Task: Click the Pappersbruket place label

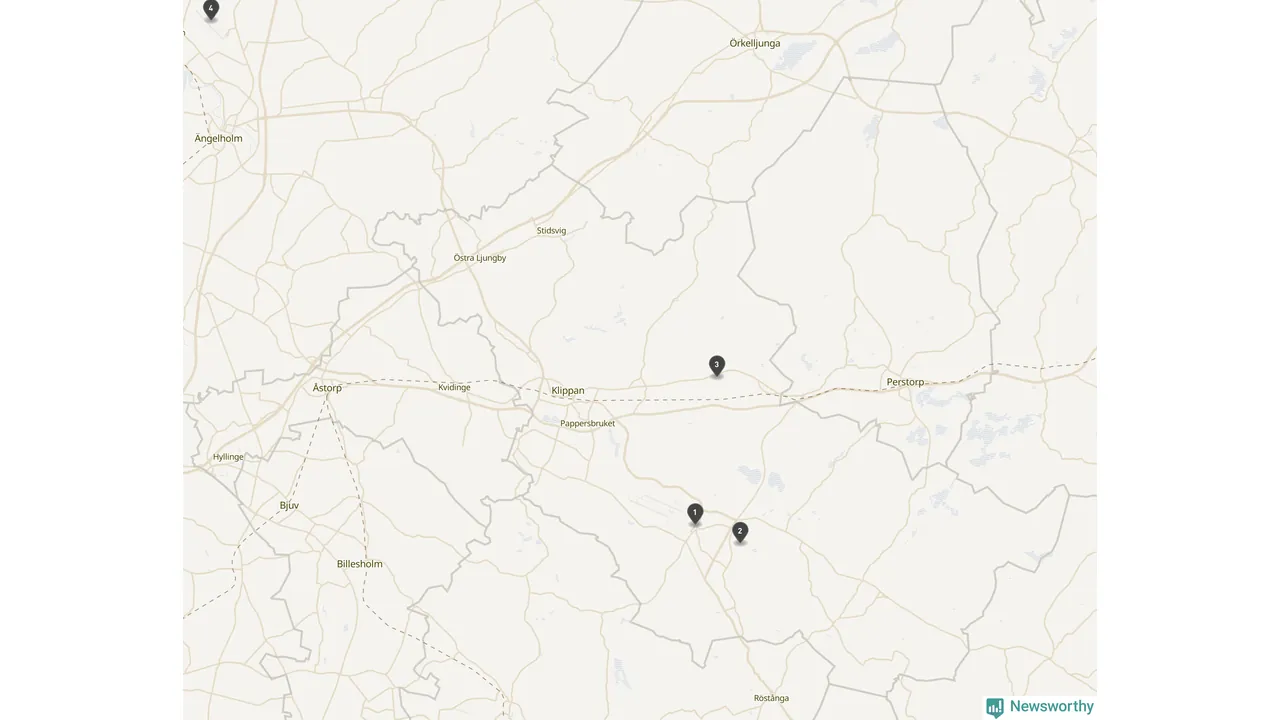Action: point(588,424)
